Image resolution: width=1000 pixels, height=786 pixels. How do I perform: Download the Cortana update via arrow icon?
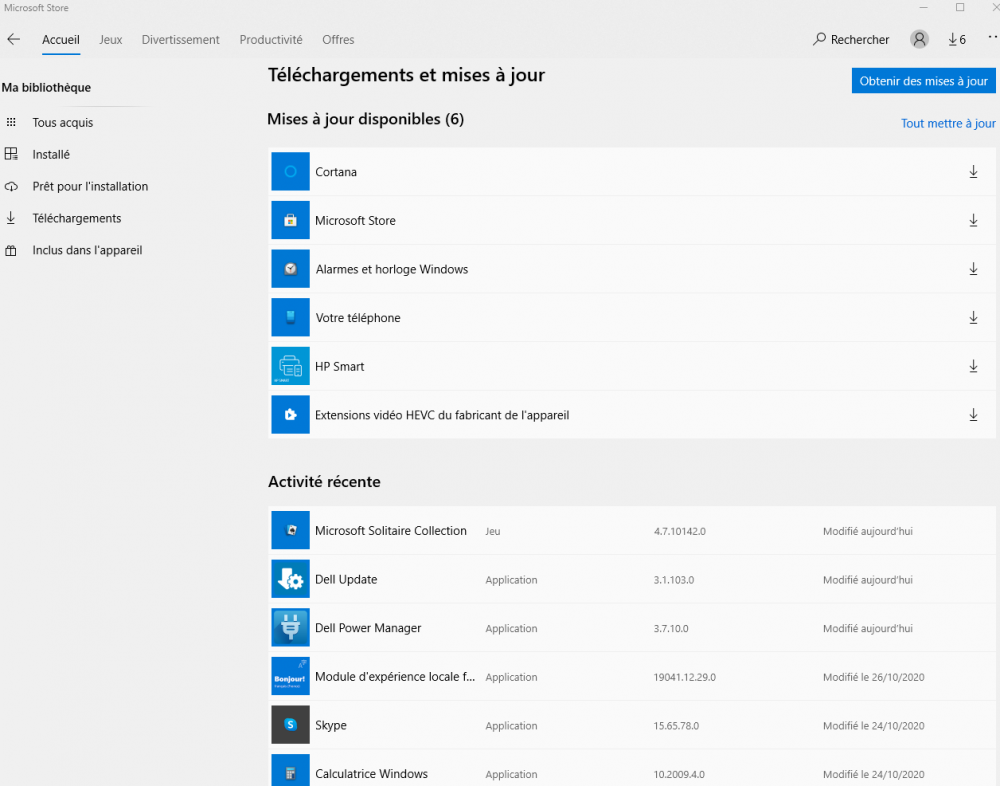click(x=973, y=172)
